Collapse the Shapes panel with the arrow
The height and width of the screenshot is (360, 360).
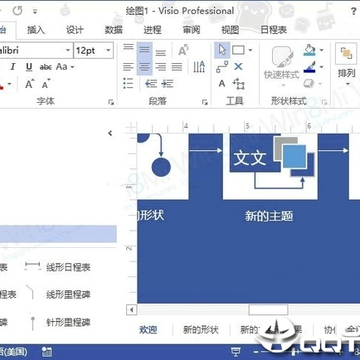click(x=110, y=133)
